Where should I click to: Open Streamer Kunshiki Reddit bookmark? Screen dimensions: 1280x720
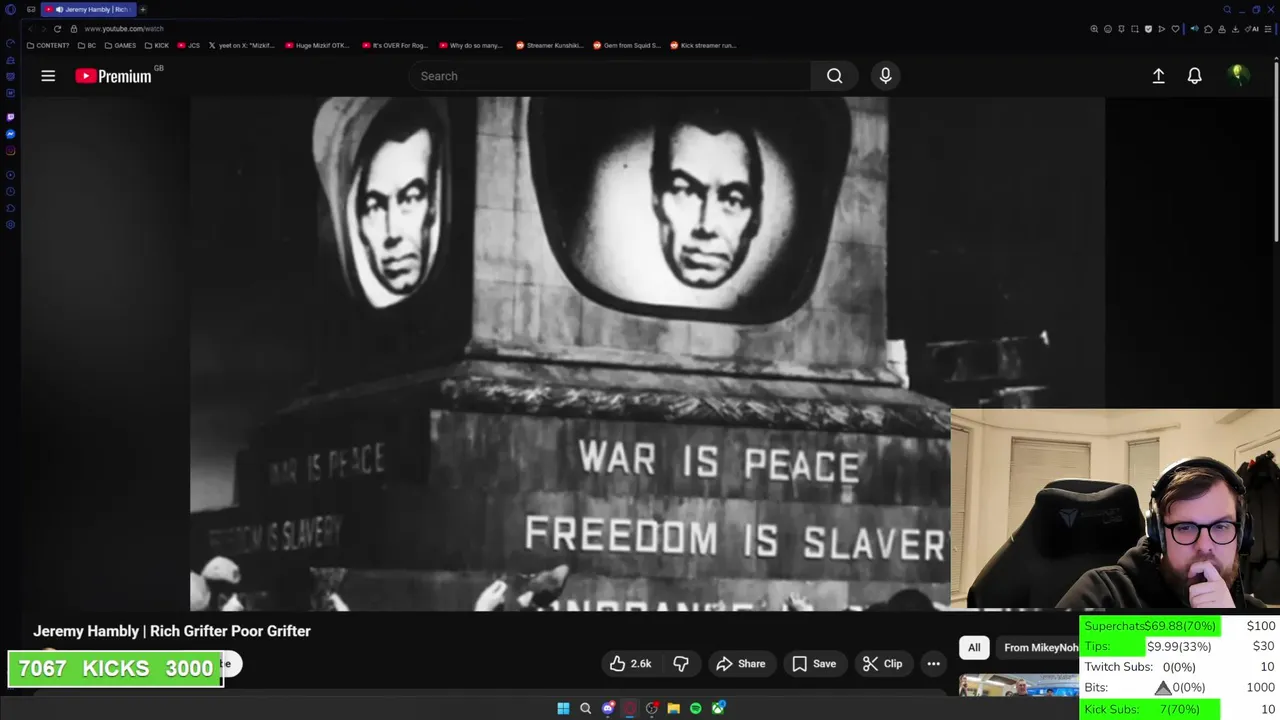click(550, 45)
